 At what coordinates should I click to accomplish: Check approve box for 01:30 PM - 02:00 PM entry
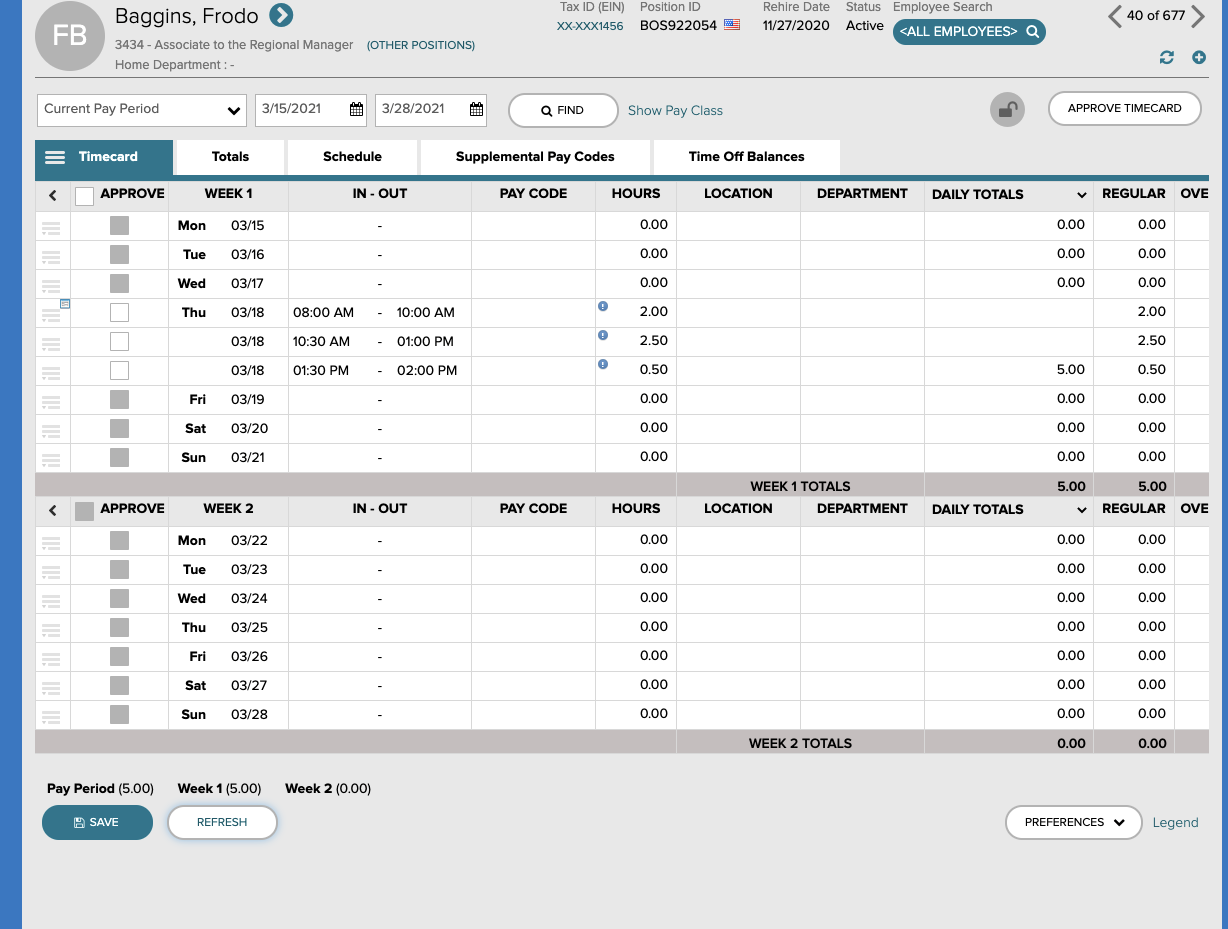click(x=119, y=370)
